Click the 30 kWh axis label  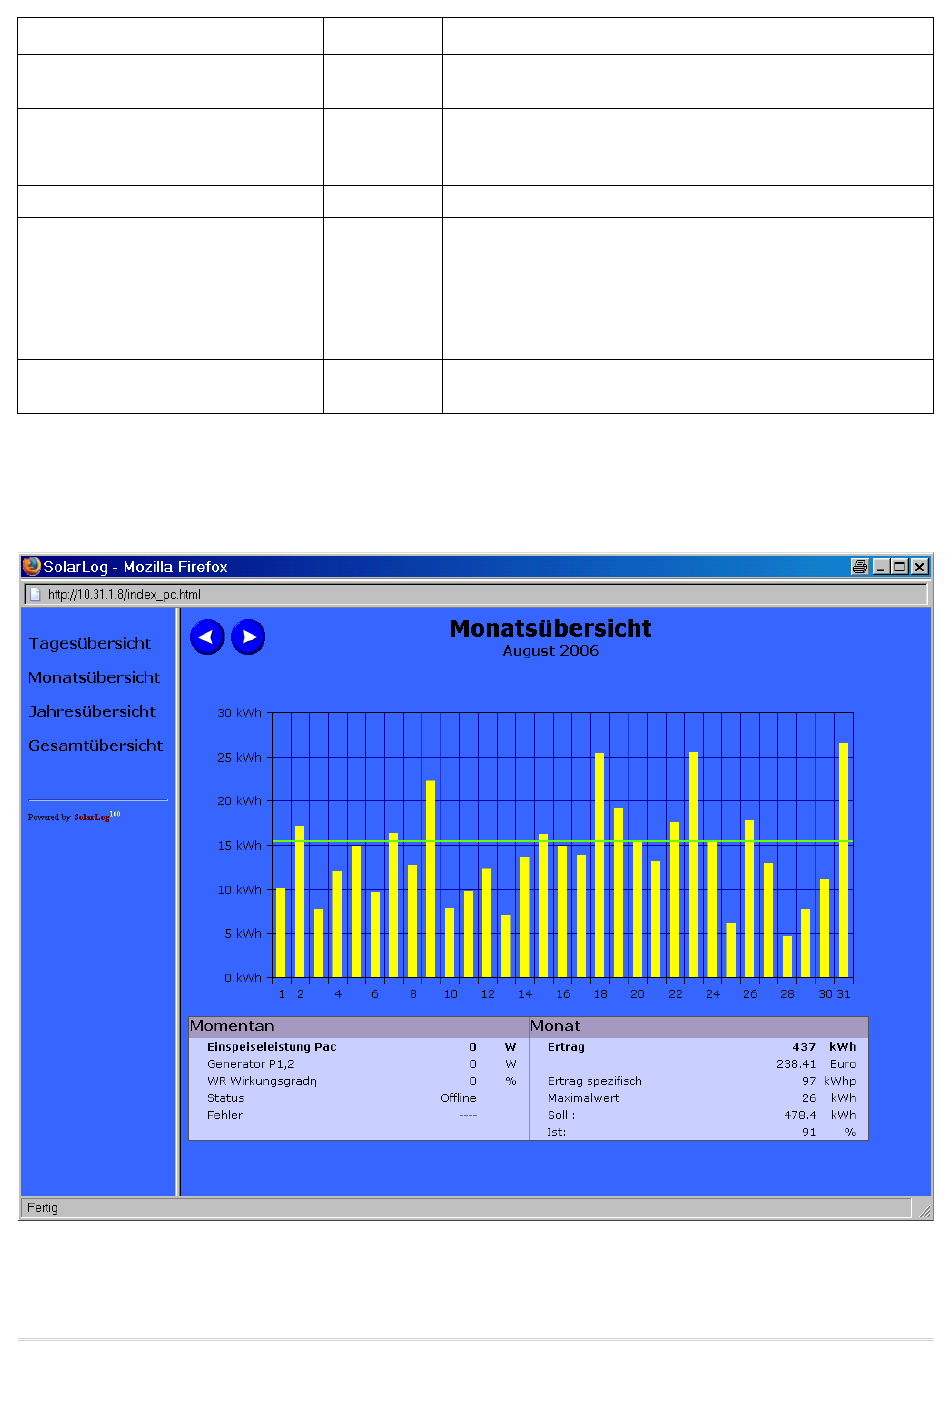(240, 713)
